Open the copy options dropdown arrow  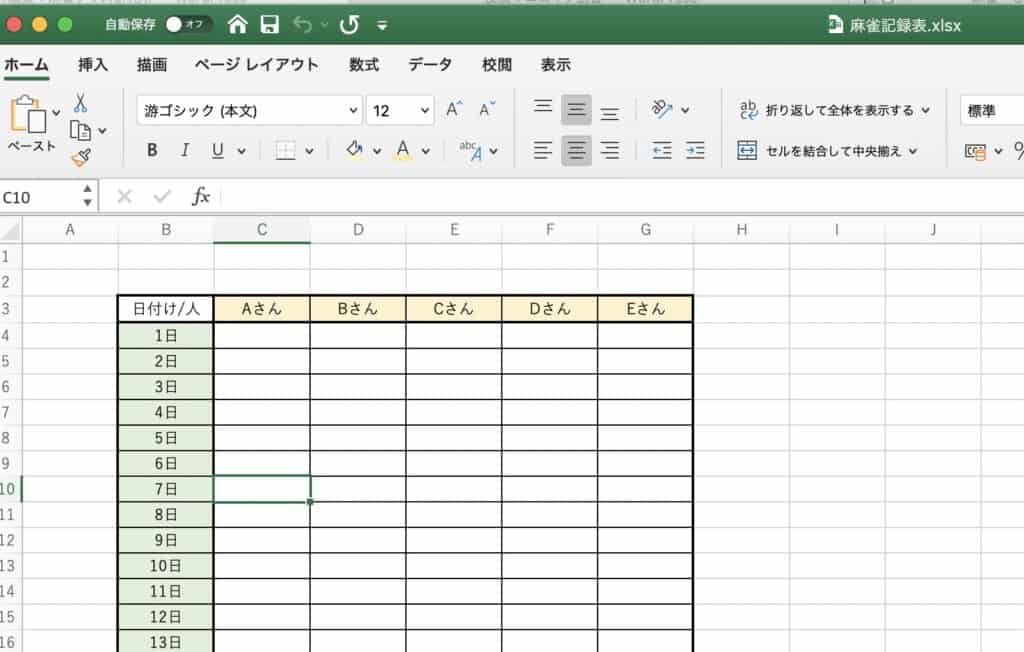(x=103, y=131)
